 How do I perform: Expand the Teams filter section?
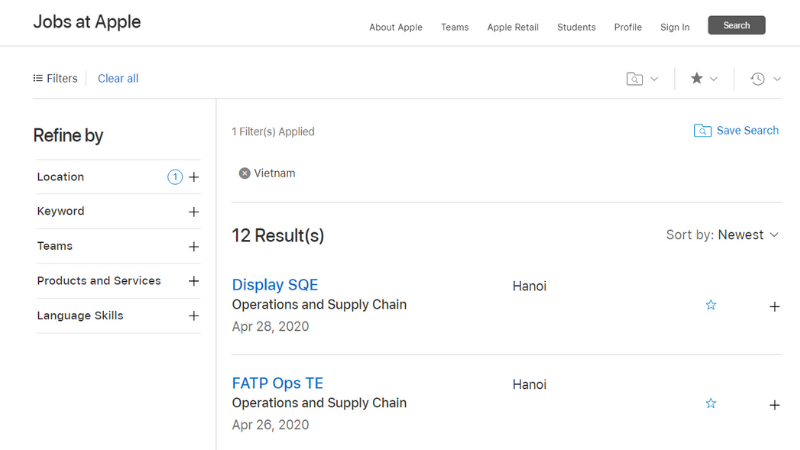tap(194, 247)
